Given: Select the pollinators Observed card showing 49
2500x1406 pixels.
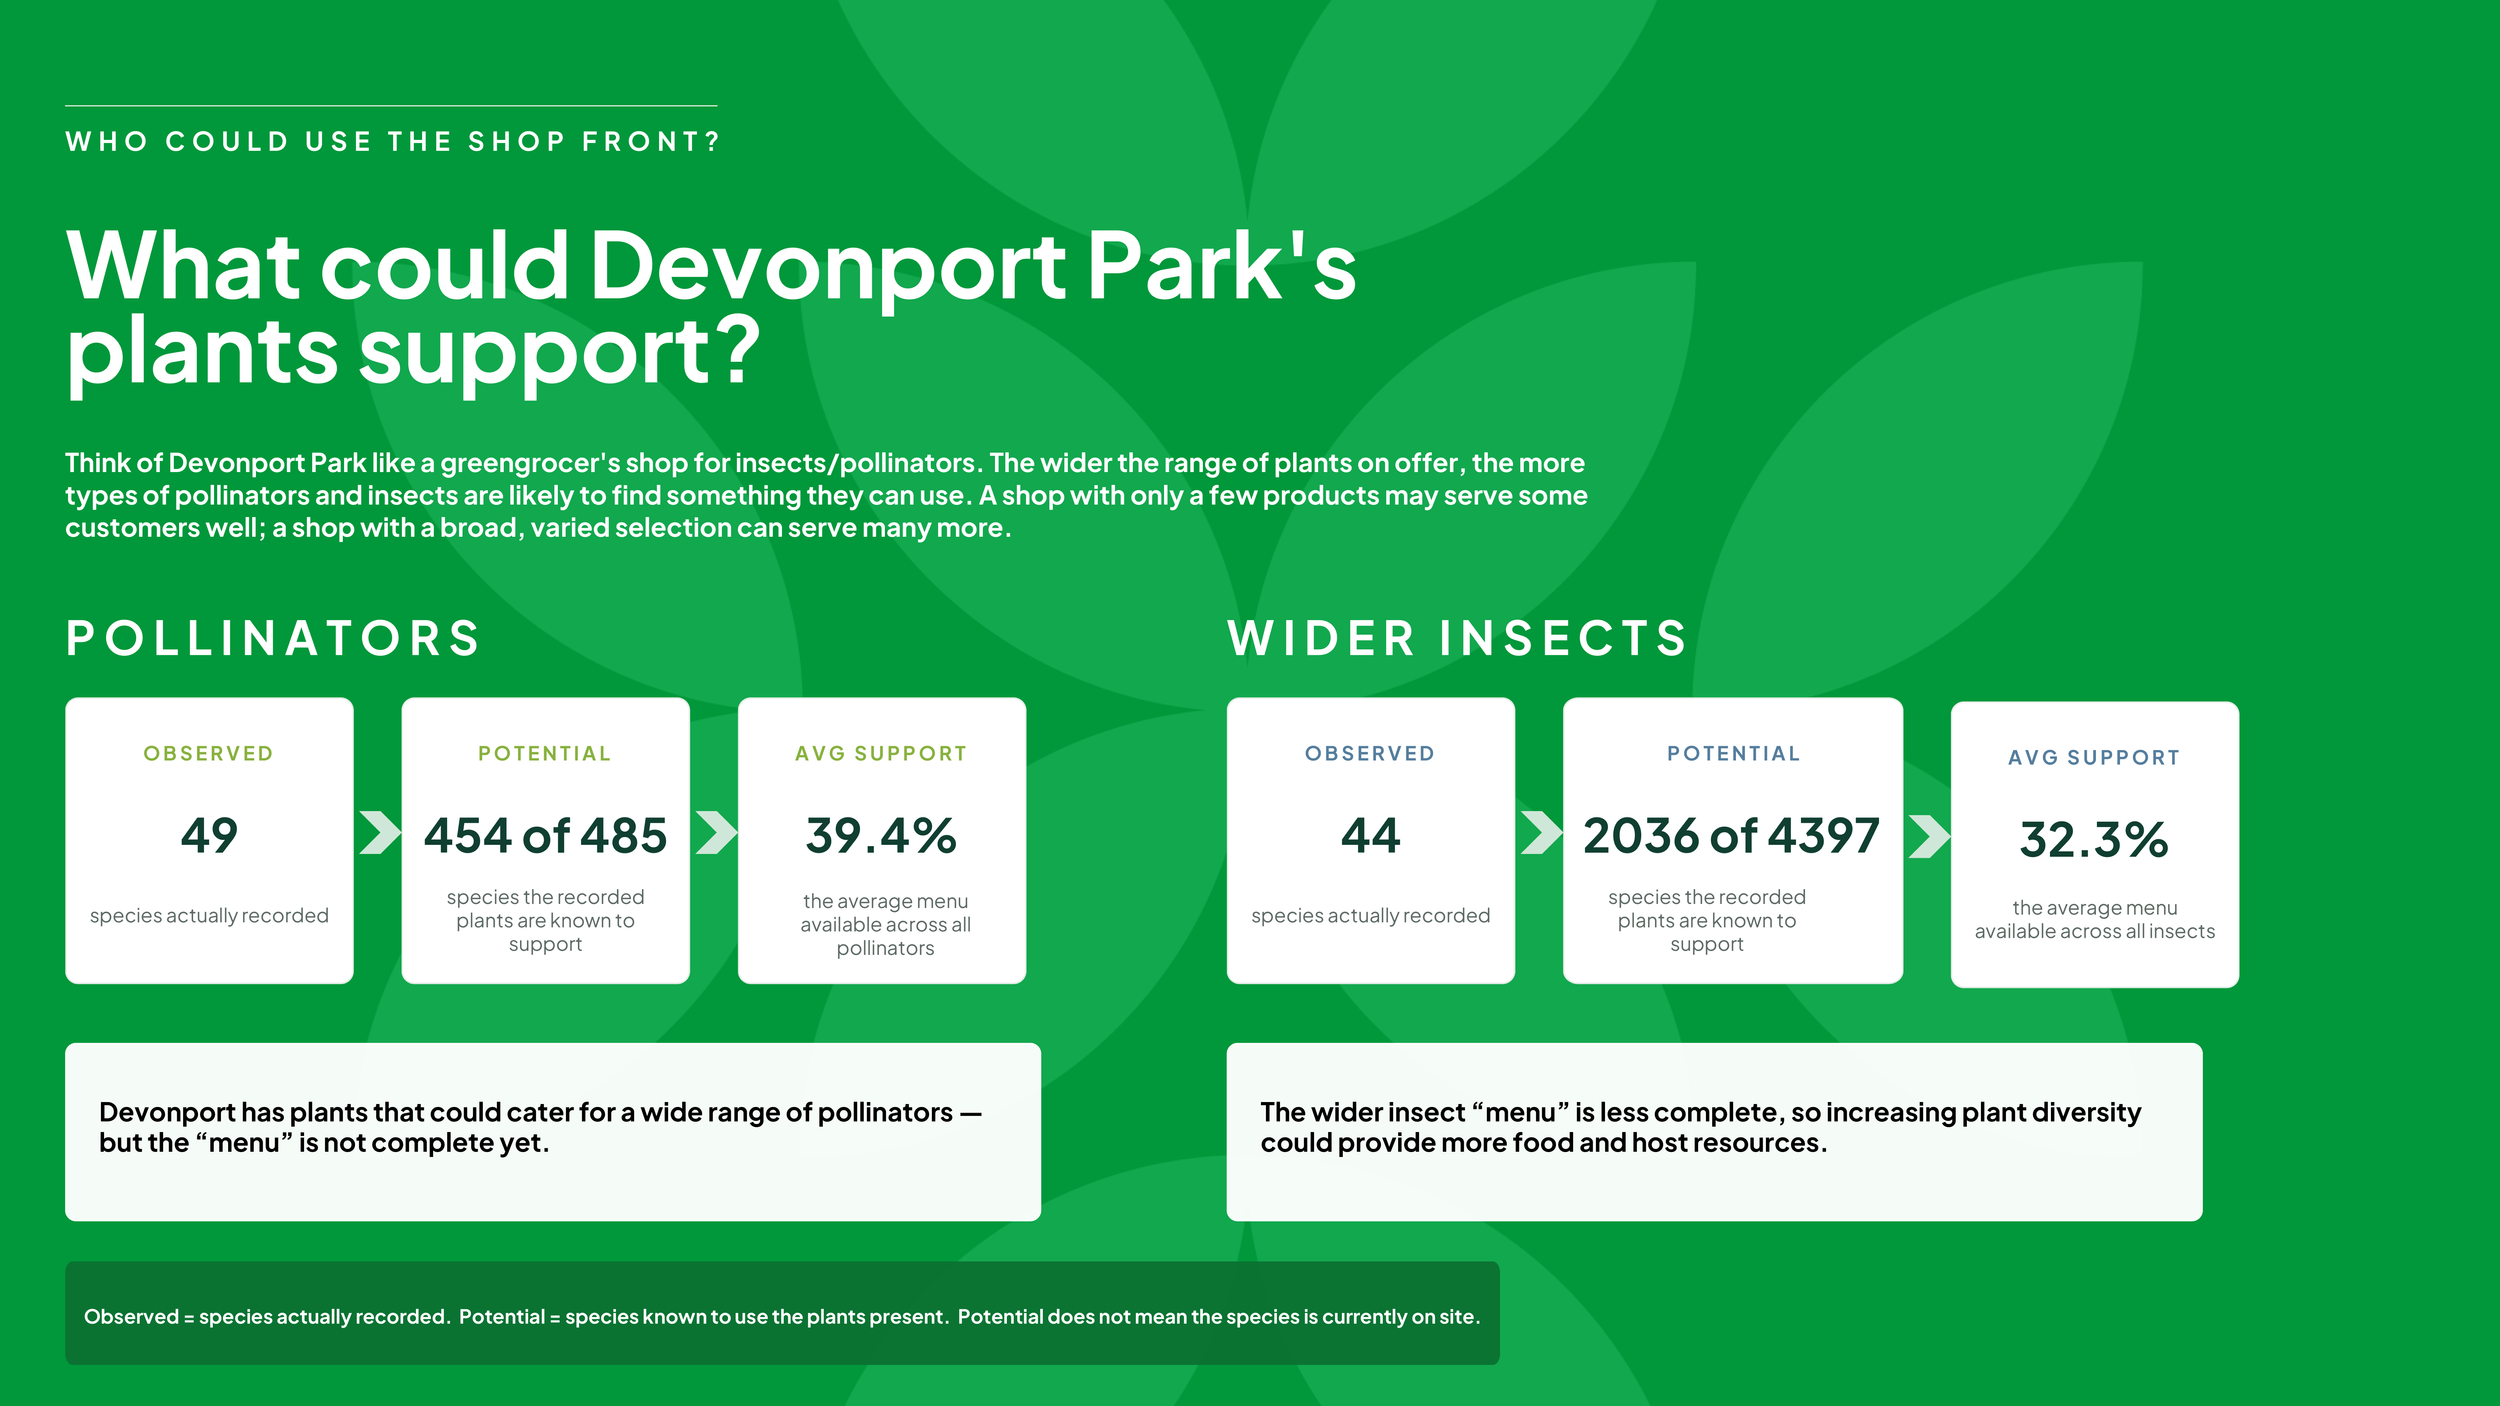Looking at the screenshot, I should click(209, 841).
